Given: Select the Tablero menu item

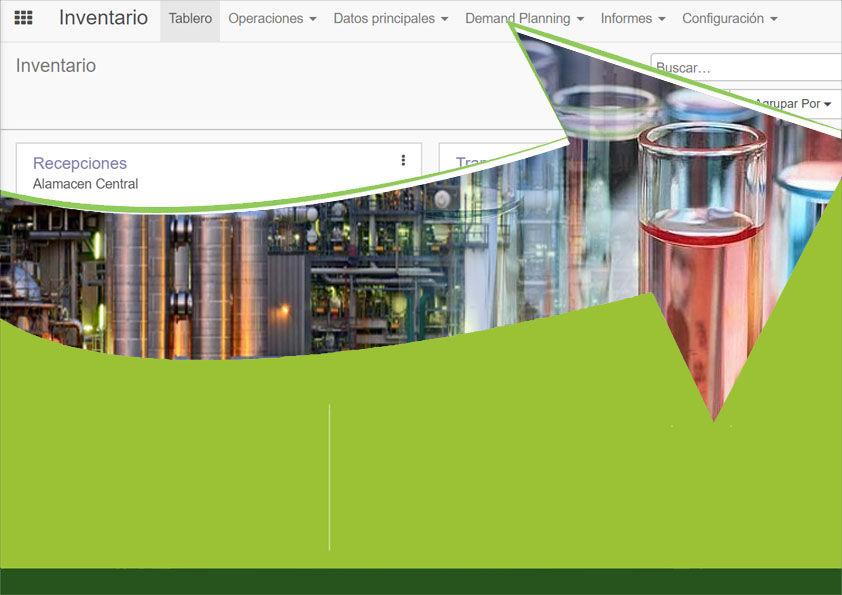Looking at the screenshot, I should (190, 18).
